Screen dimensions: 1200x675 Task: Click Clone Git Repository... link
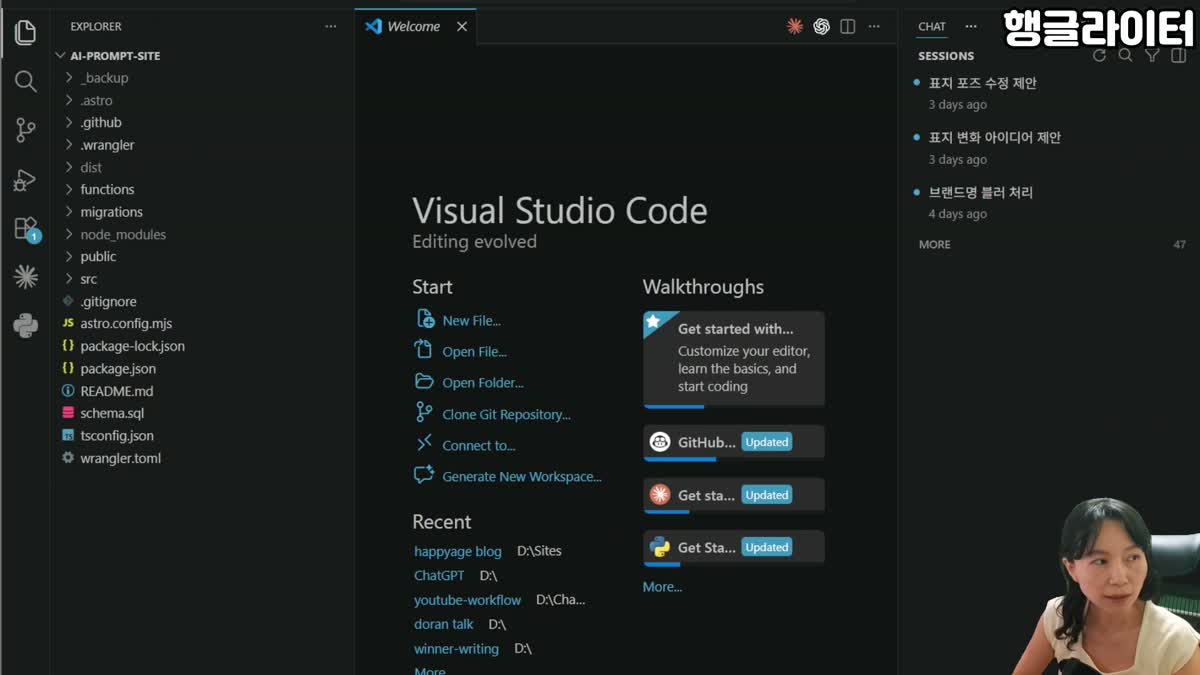507,414
